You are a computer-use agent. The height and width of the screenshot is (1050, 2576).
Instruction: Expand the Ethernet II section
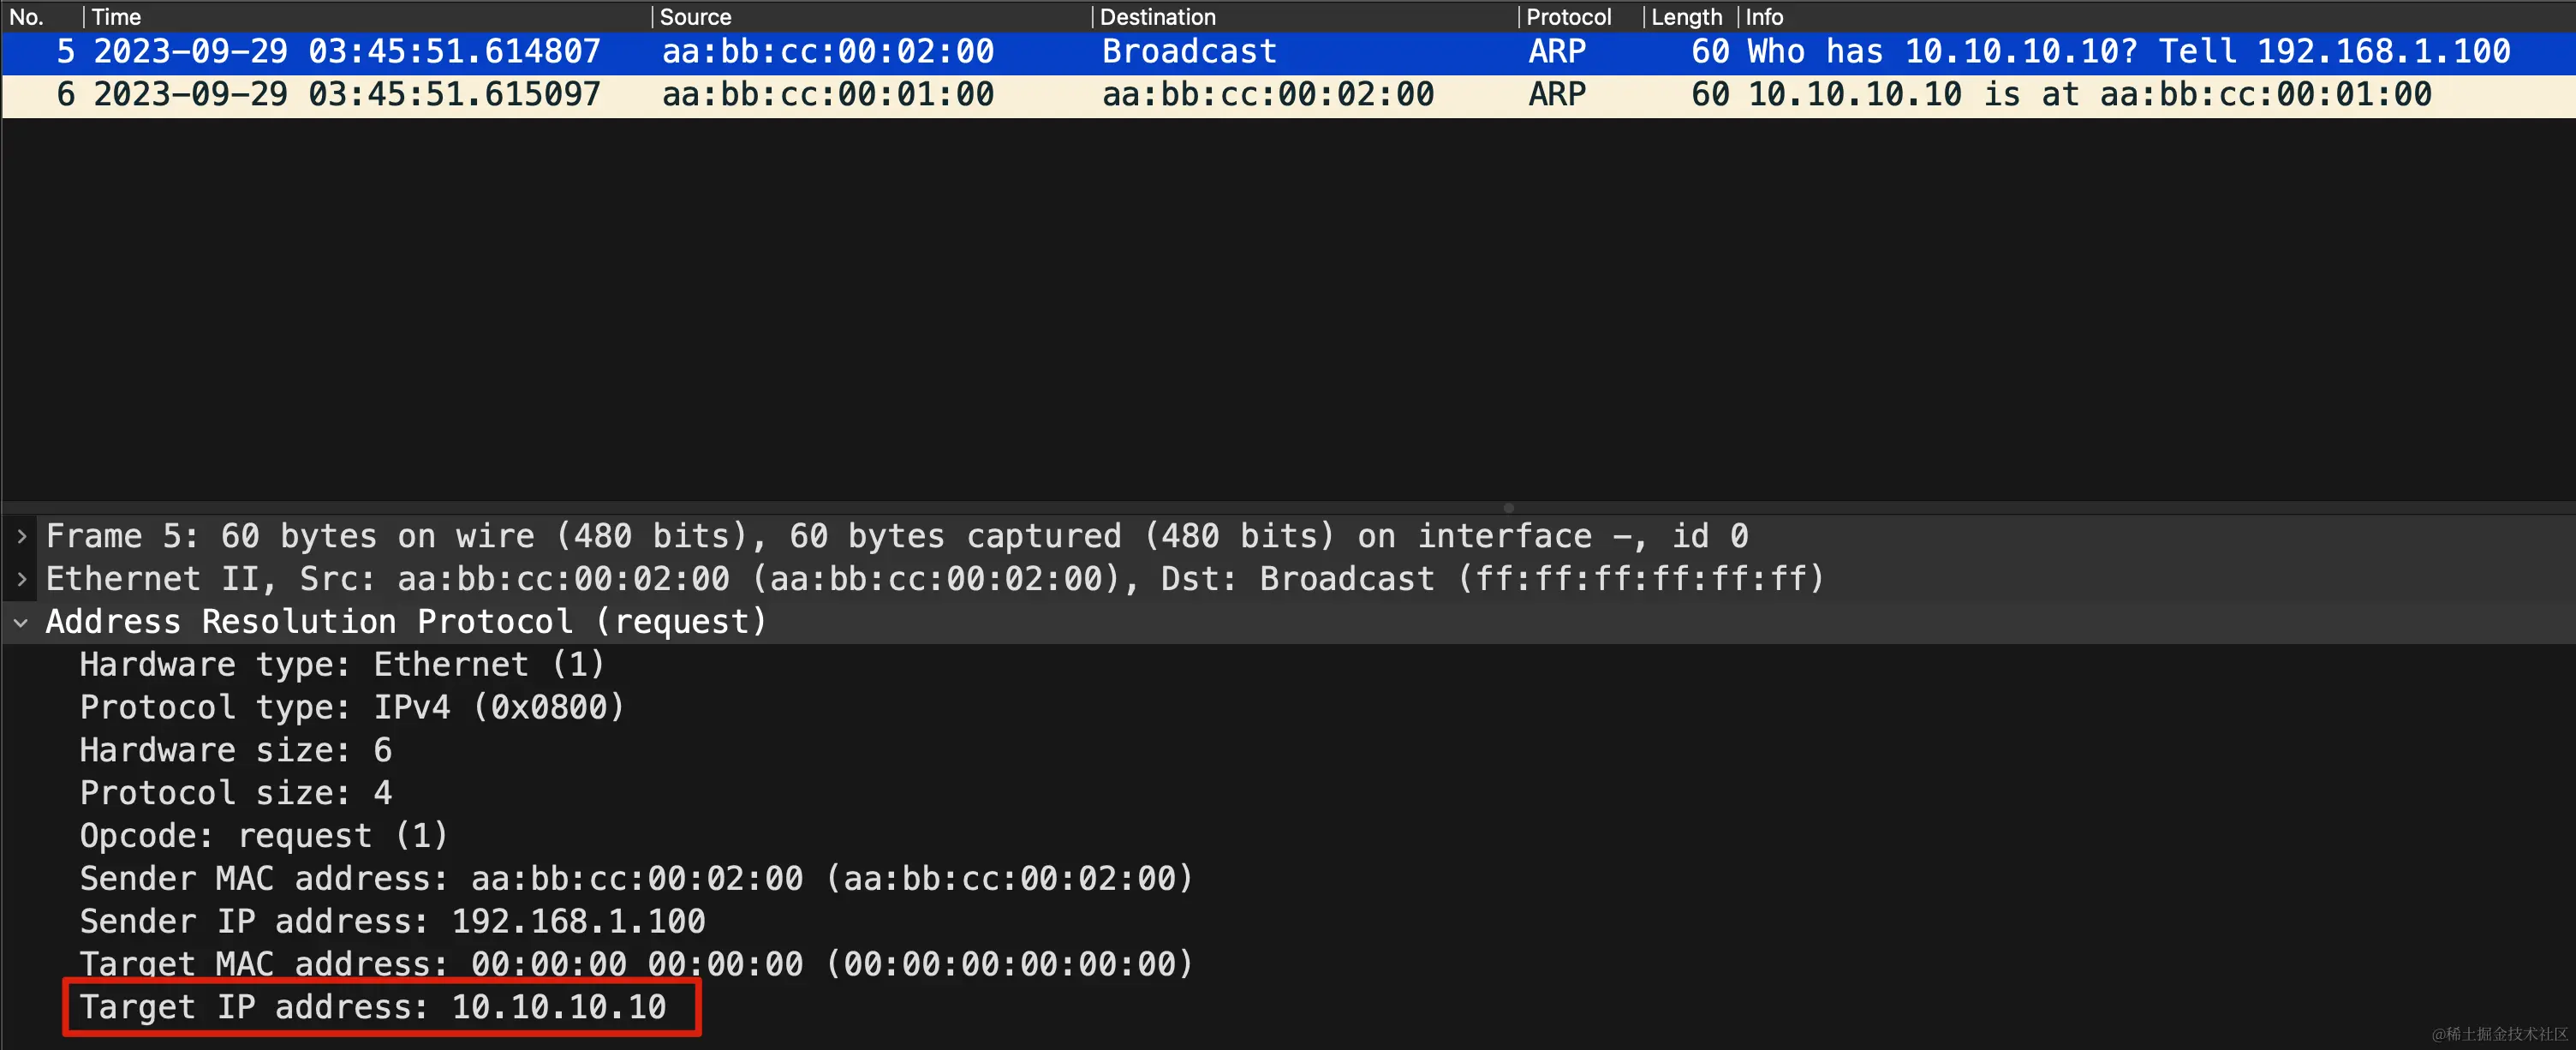tap(20, 578)
